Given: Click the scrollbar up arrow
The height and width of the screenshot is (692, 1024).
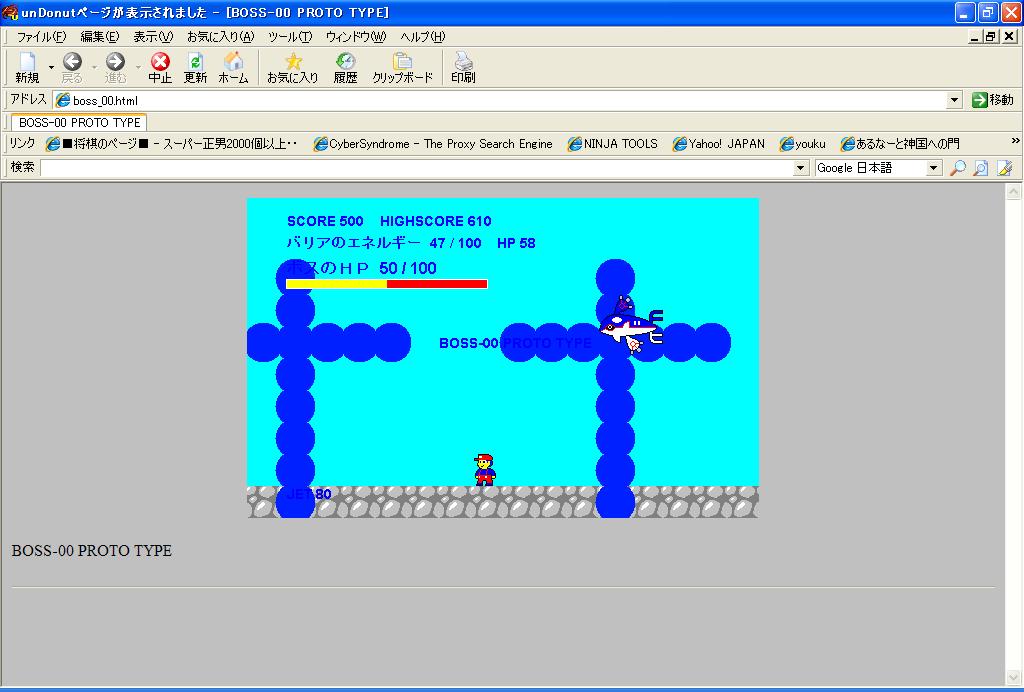Looking at the screenshot, I should pyautogui.click(x=1013, y=191).
